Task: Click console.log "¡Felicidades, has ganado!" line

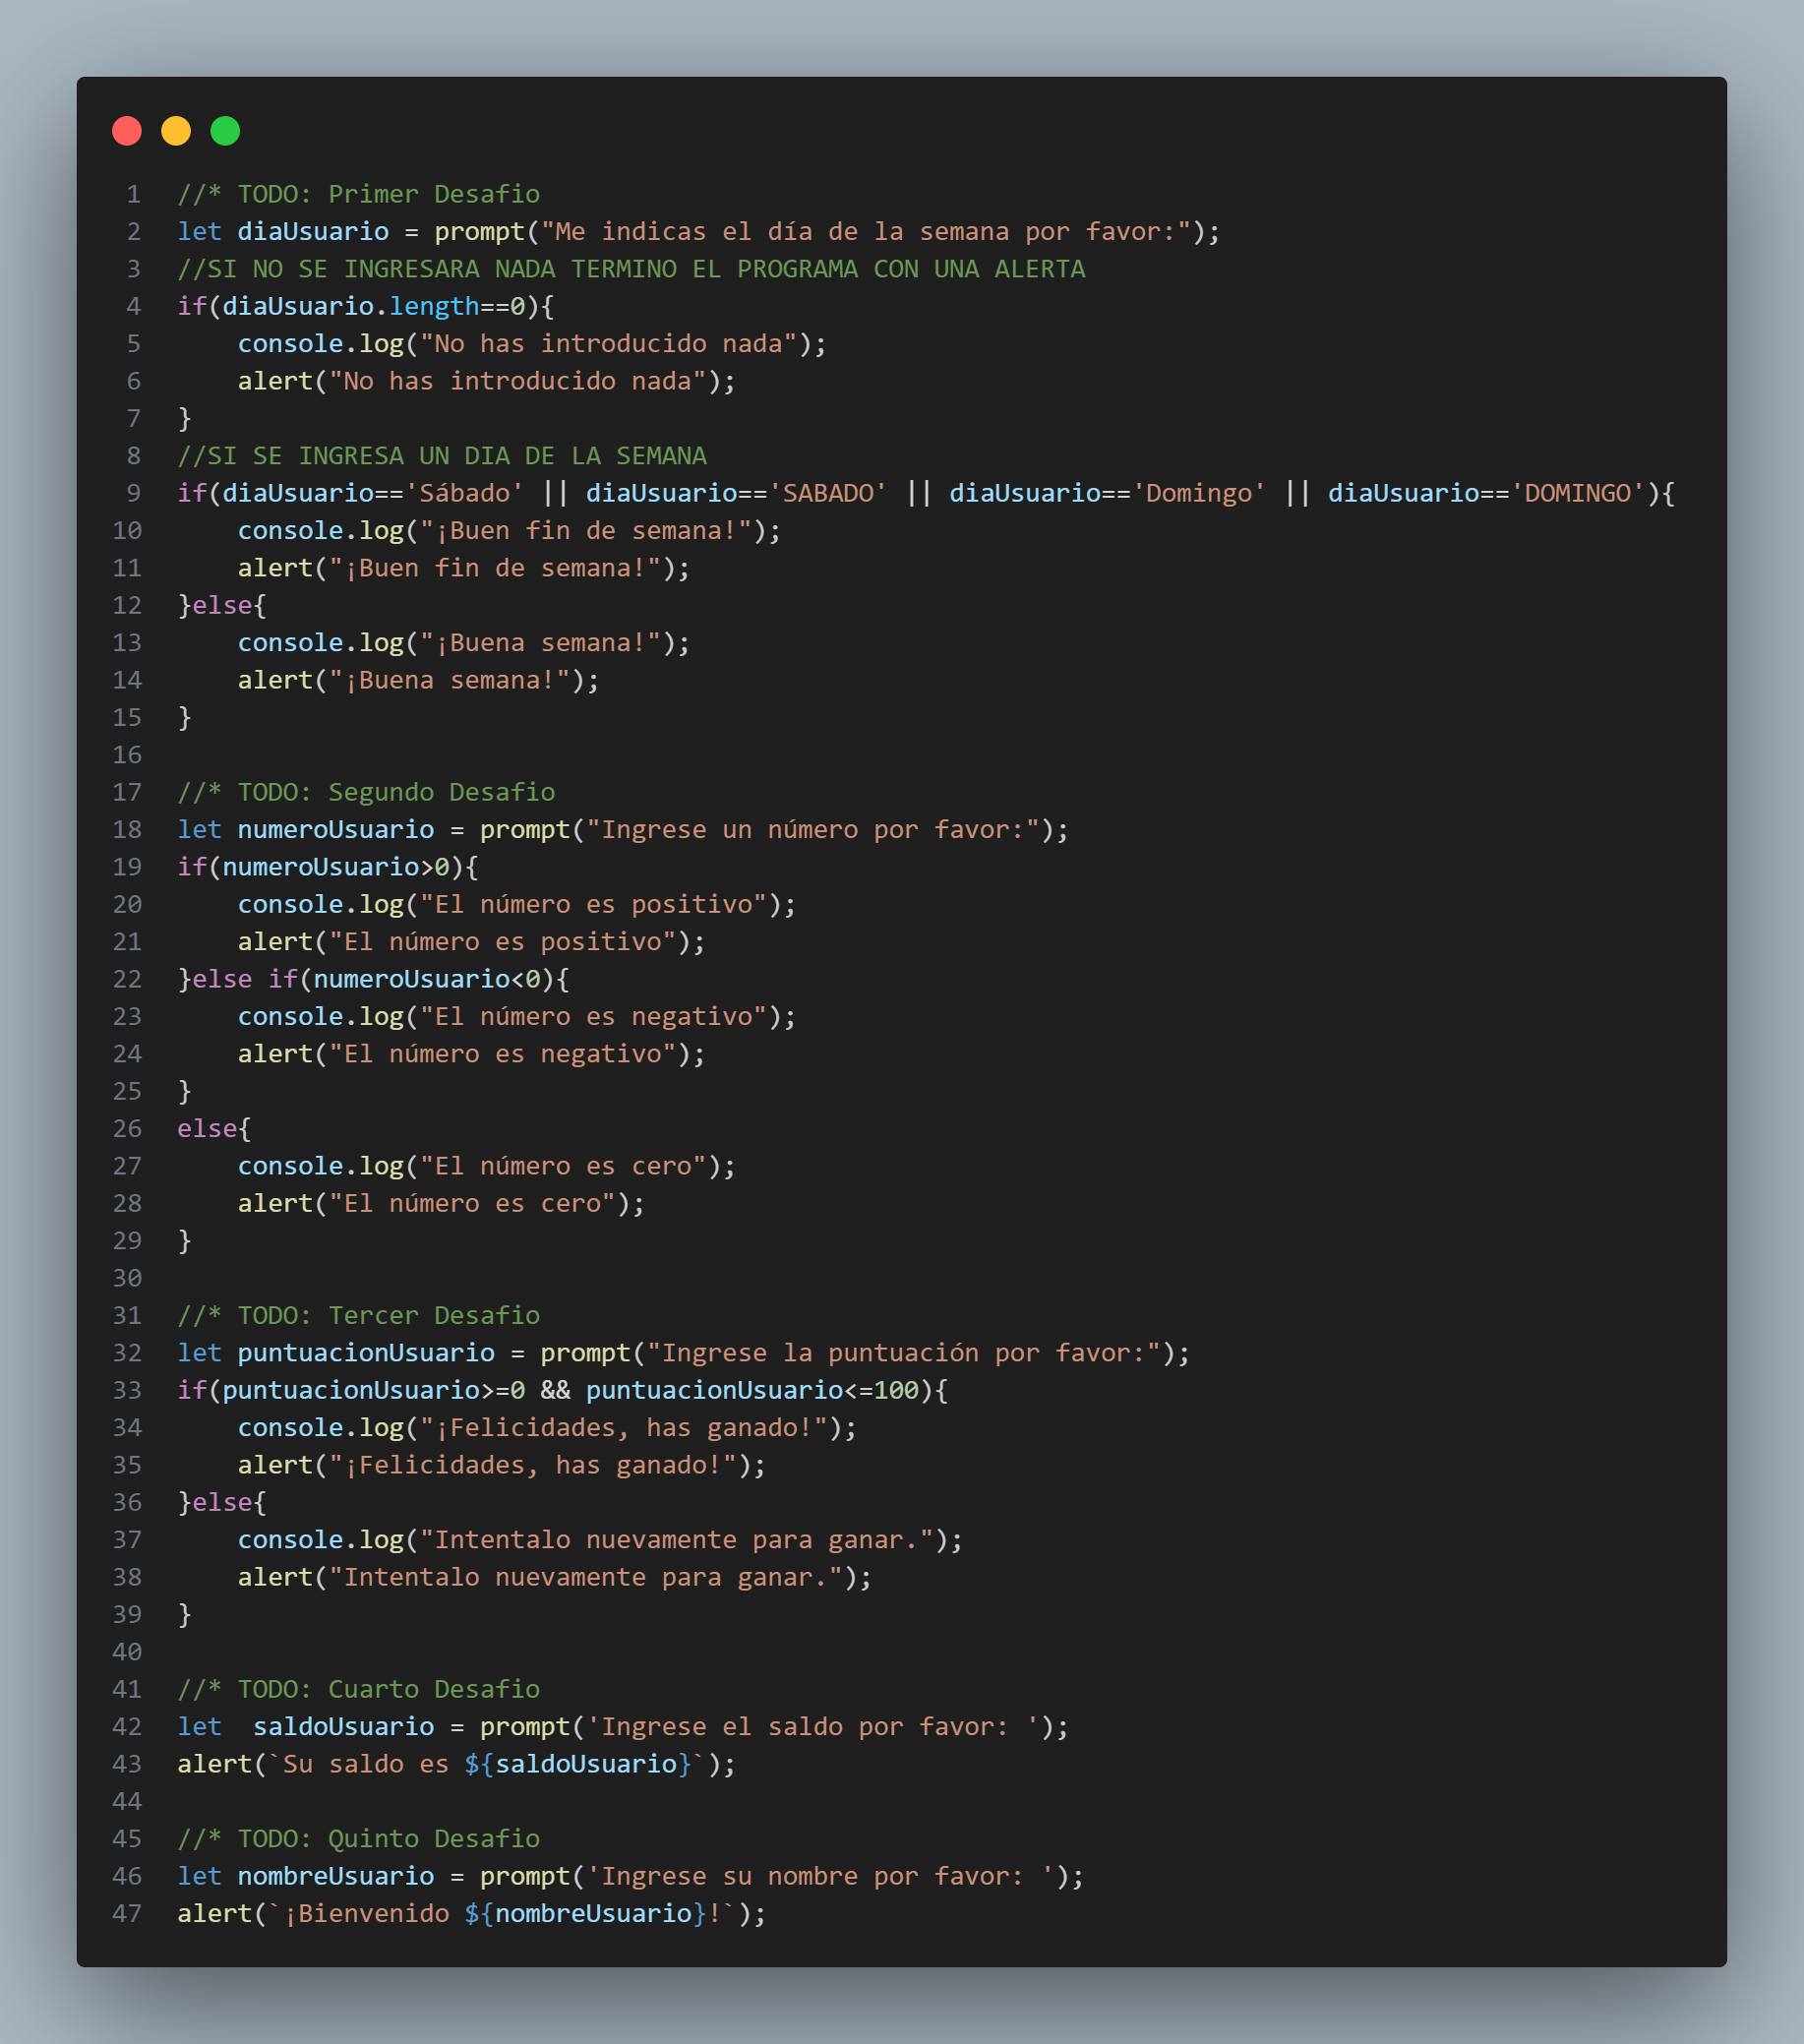Action: (547, 1428)
